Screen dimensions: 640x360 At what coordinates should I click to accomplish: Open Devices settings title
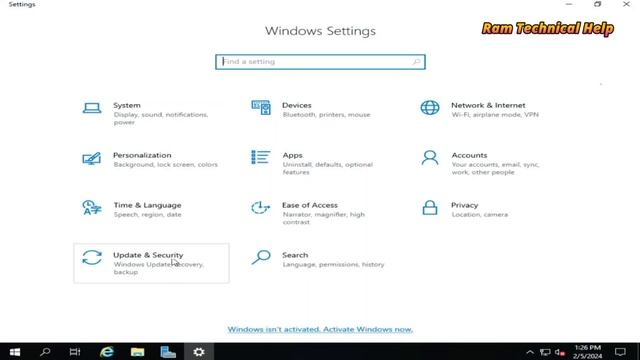[297, 105]
